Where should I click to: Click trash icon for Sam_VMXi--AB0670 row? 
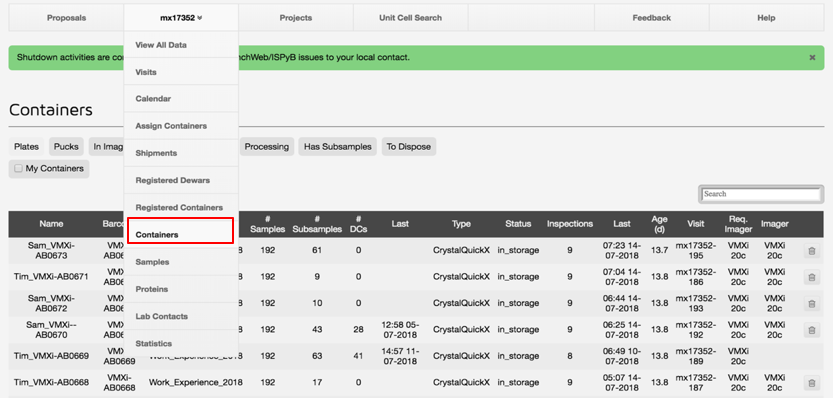coord(811,330)
